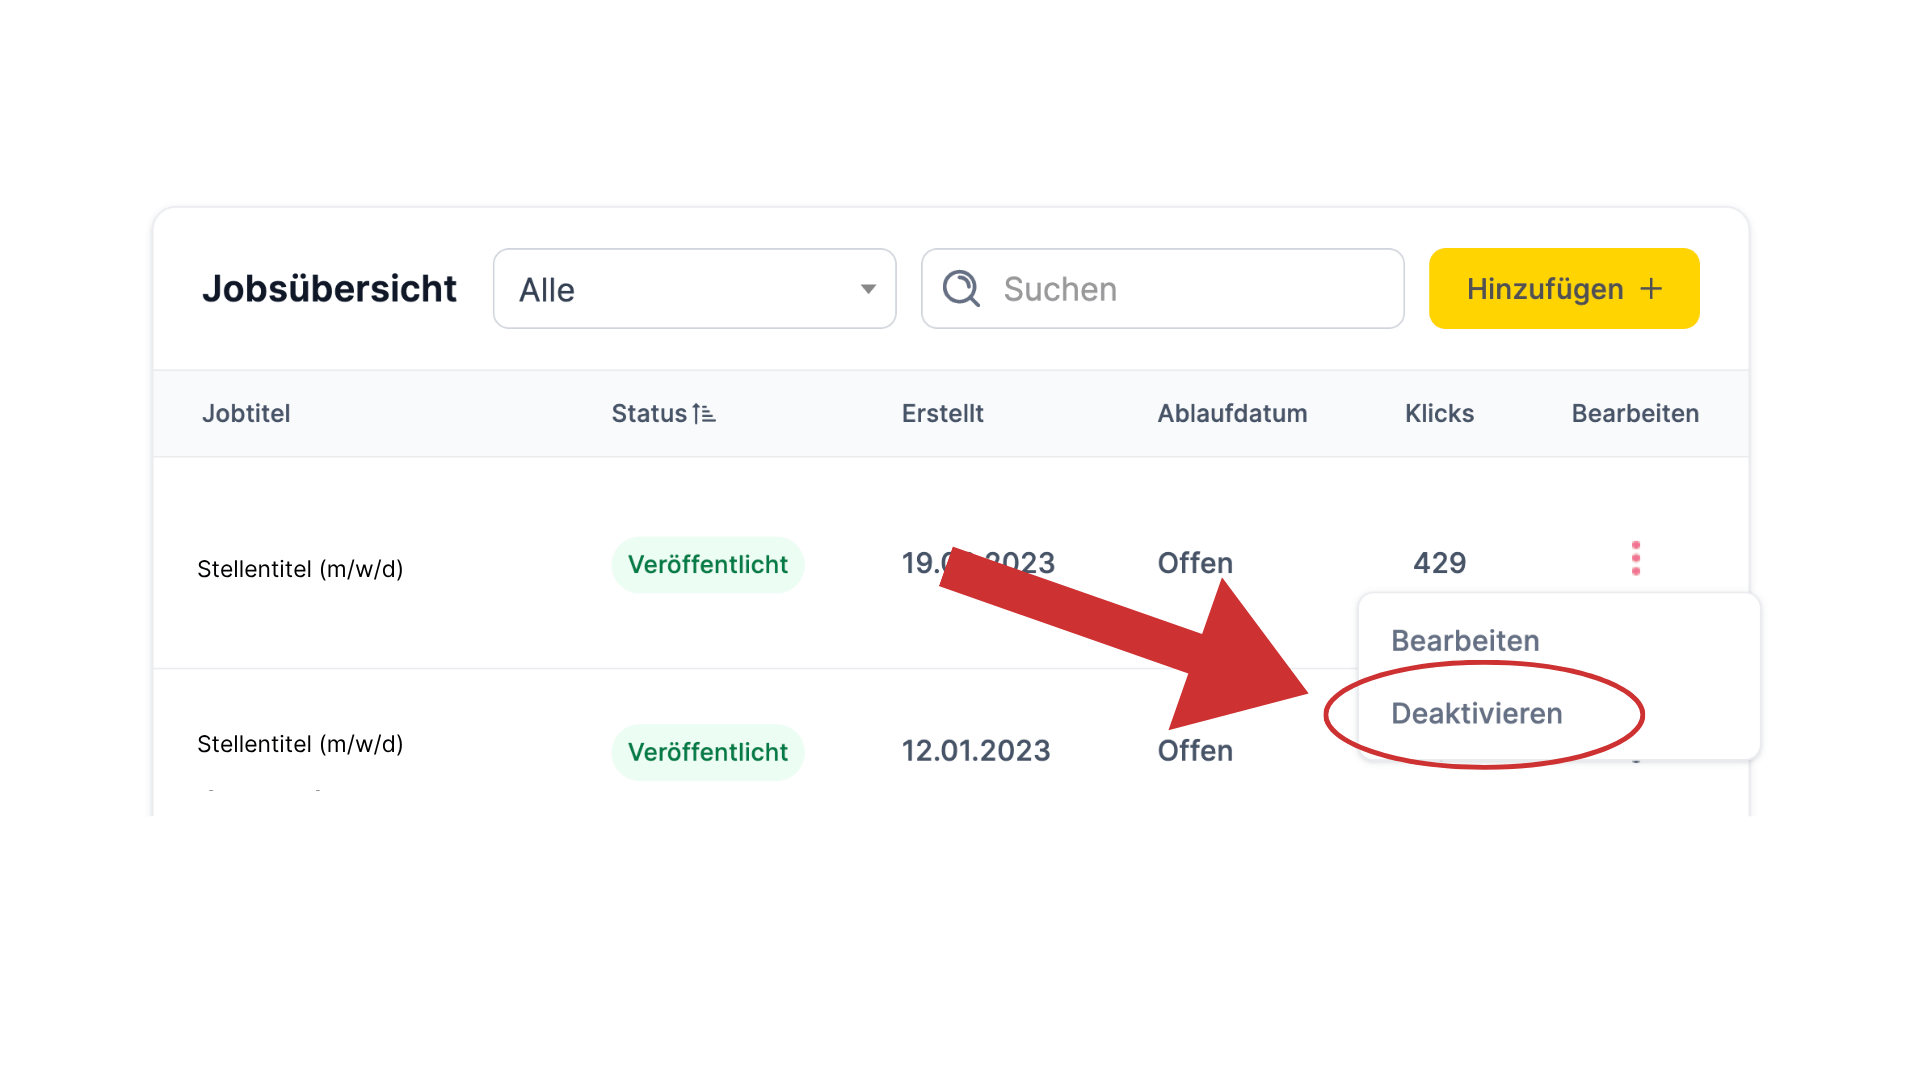Click the first Veröffentlicht status badge
This screenshot has width=1920, height=1080.
click(x=708, y=565)
